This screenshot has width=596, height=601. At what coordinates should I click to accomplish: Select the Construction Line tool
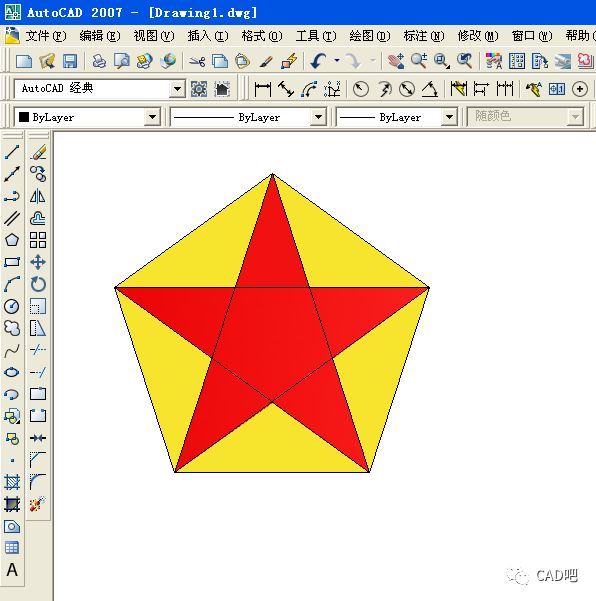(x=12, y=174)
